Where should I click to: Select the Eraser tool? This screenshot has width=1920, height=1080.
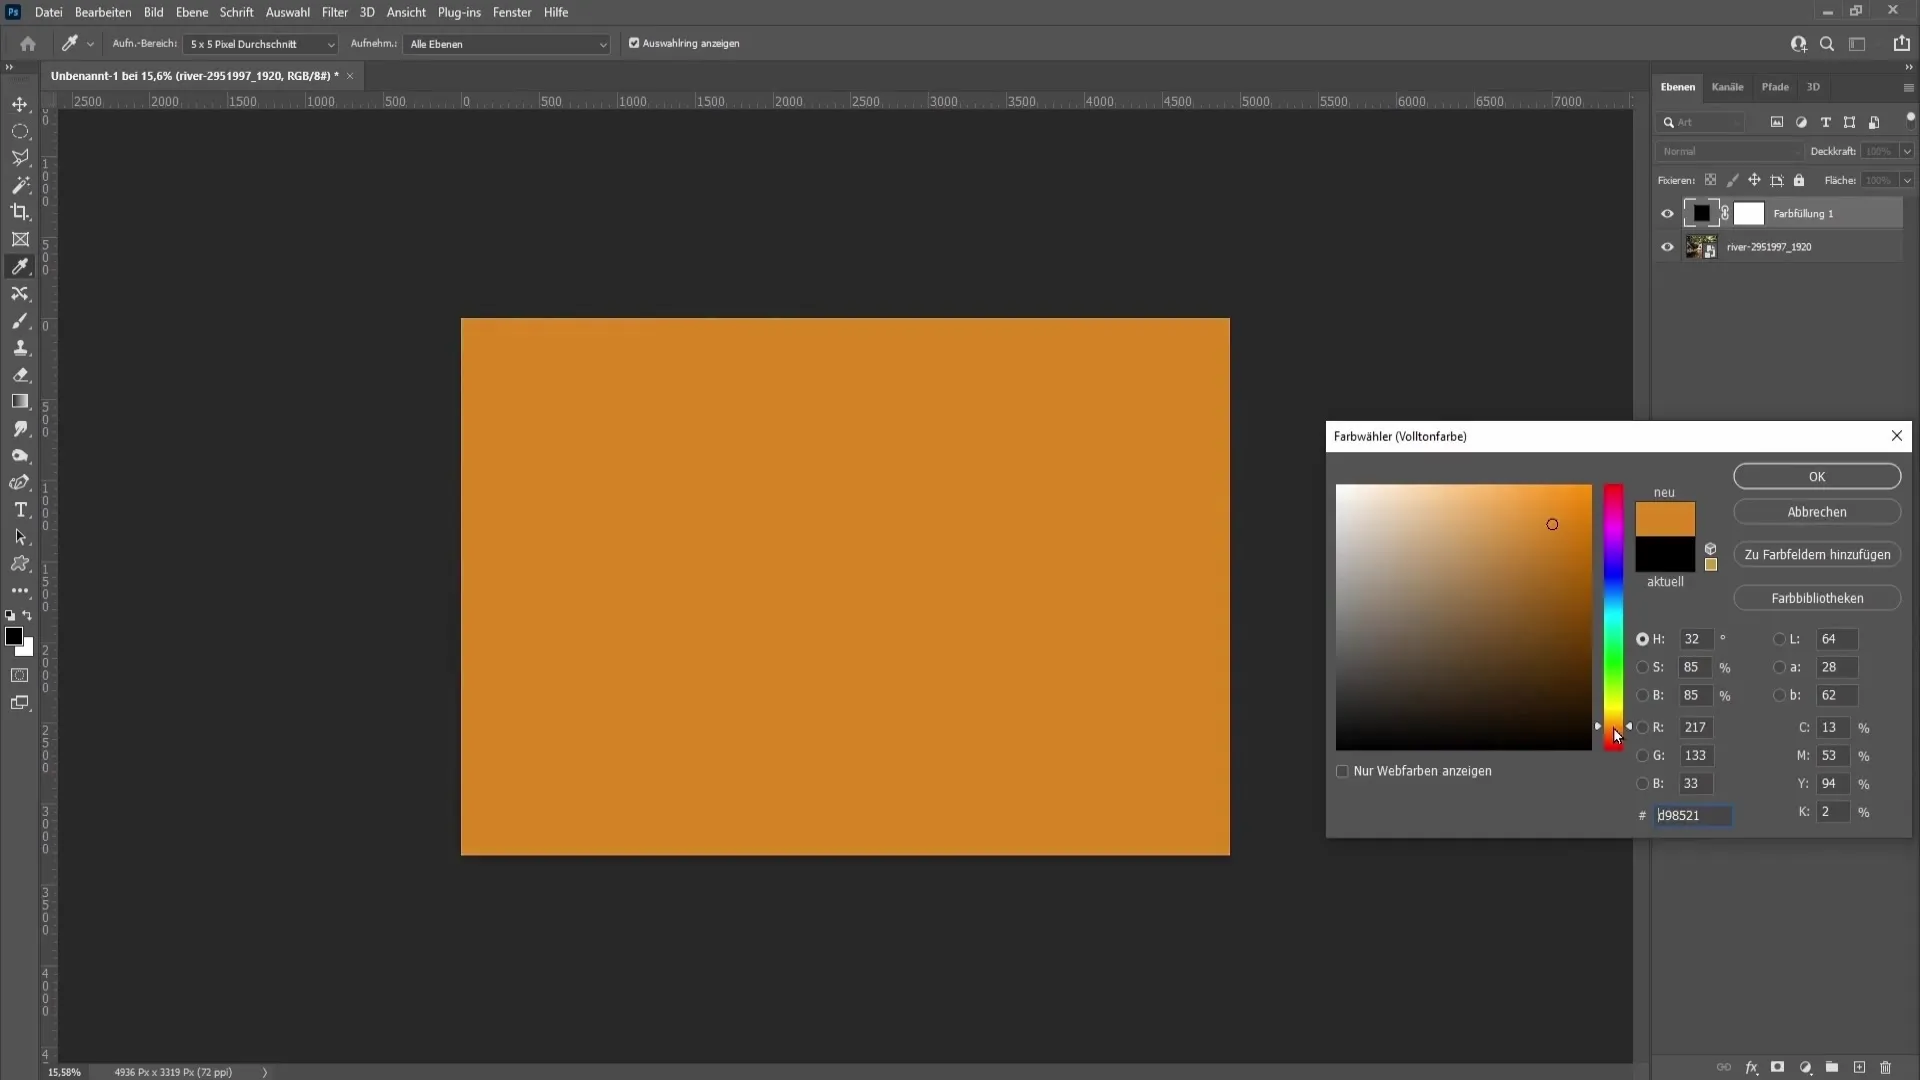[x=20, y=375]
